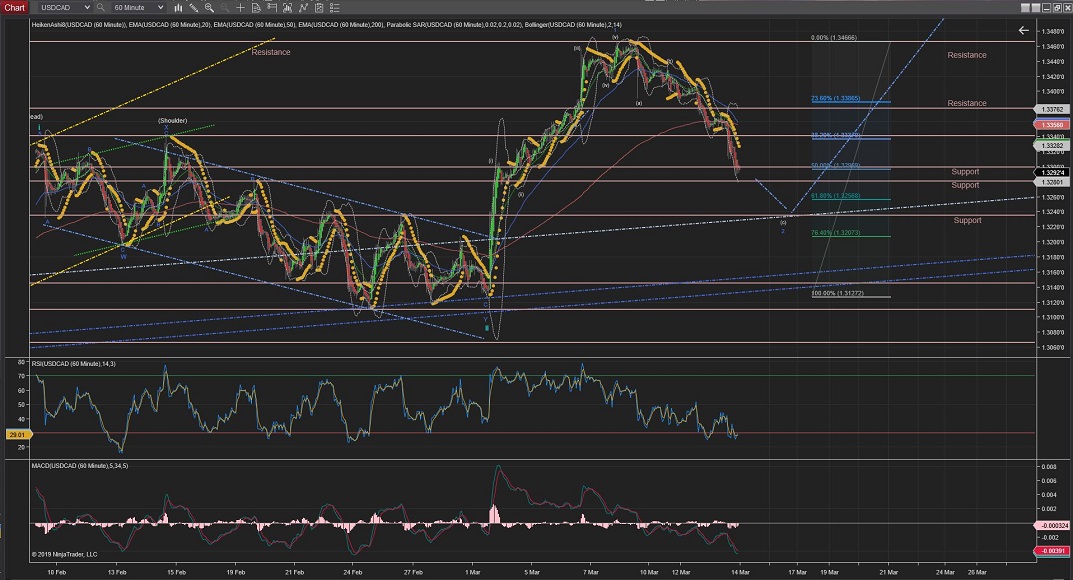Open the chart Properties list icon
Viewport: 1073px width, 580px height.
click(x=335, y=8)
